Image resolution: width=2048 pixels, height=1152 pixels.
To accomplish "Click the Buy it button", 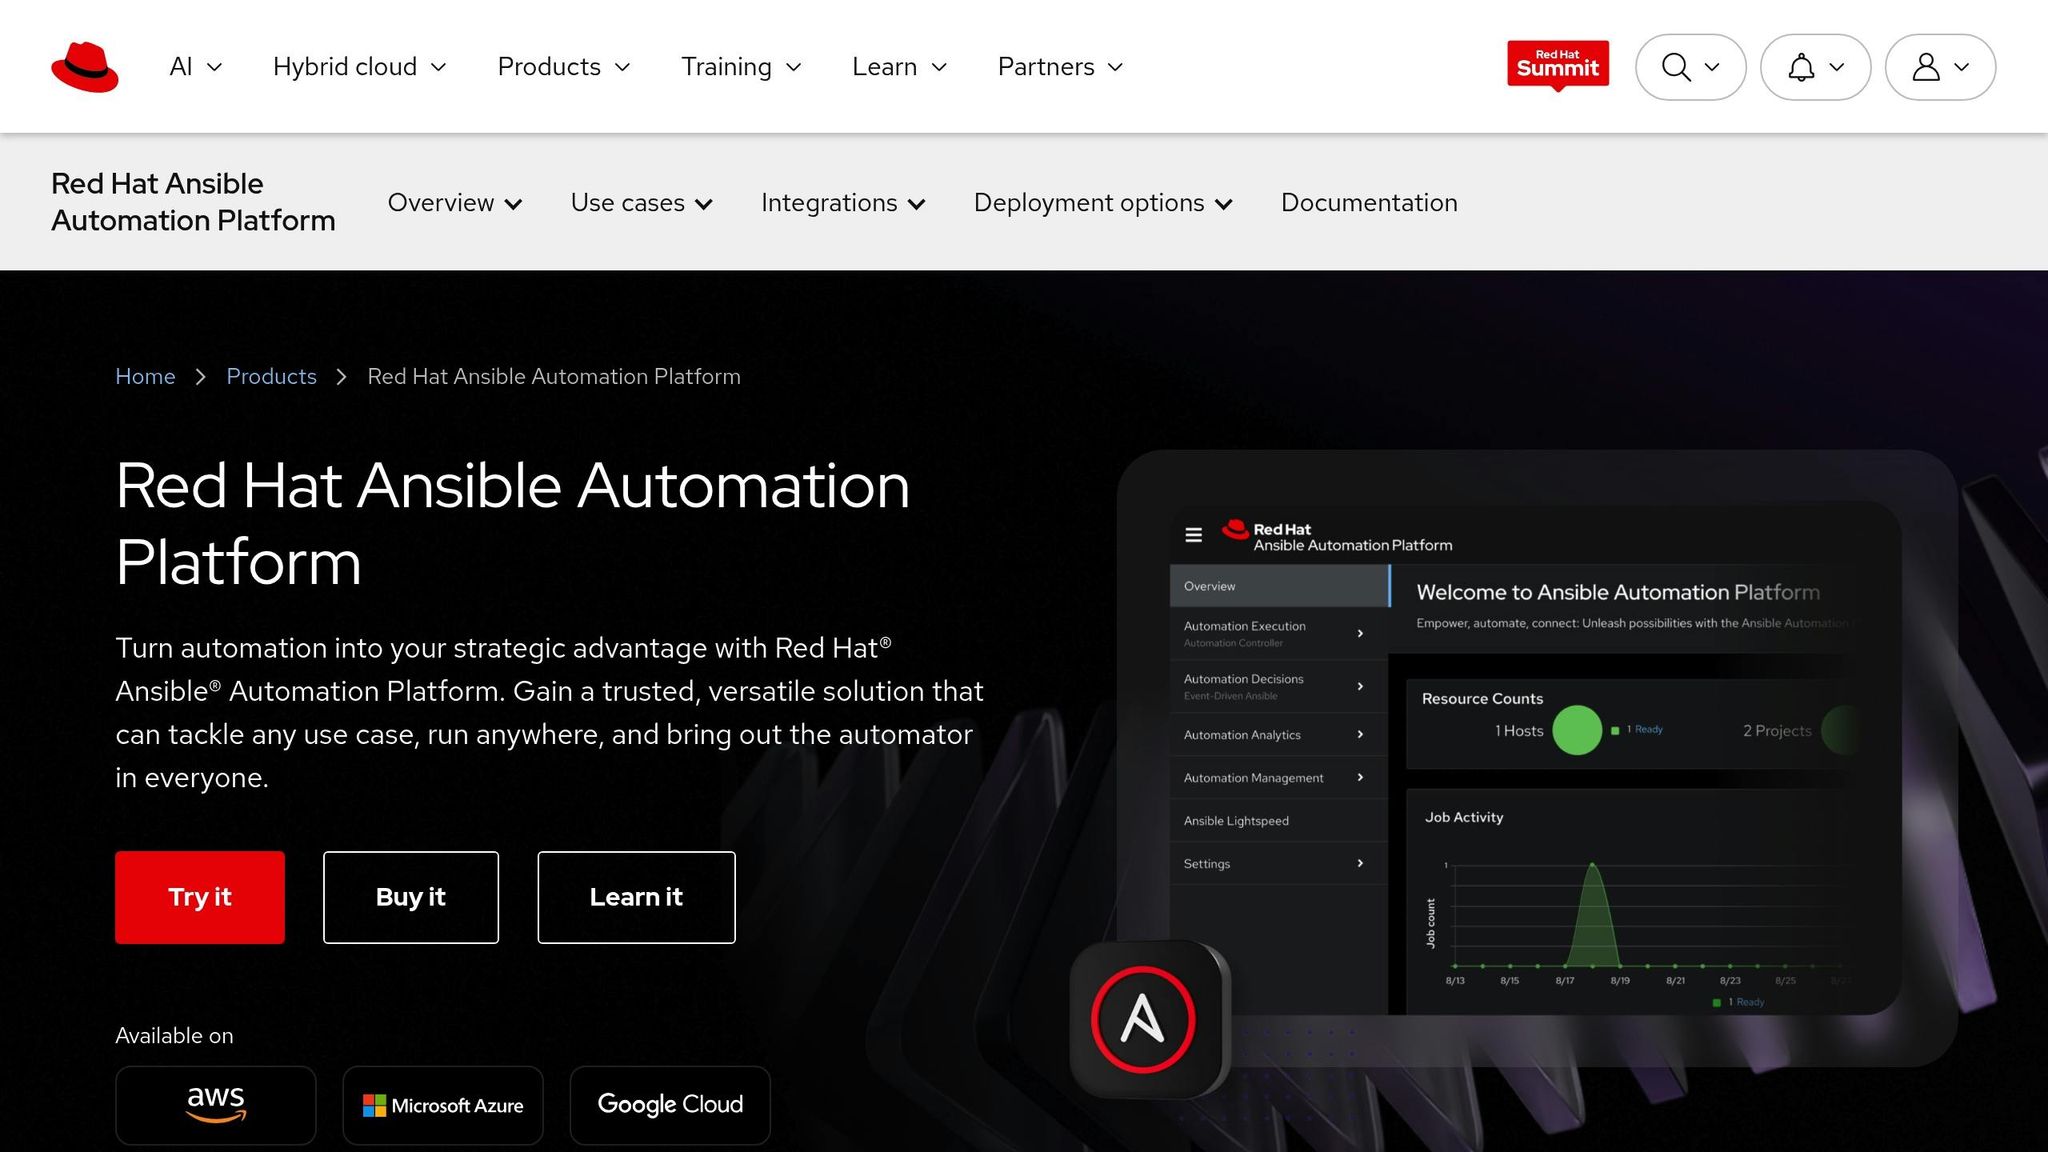I will tap(411, 897).
